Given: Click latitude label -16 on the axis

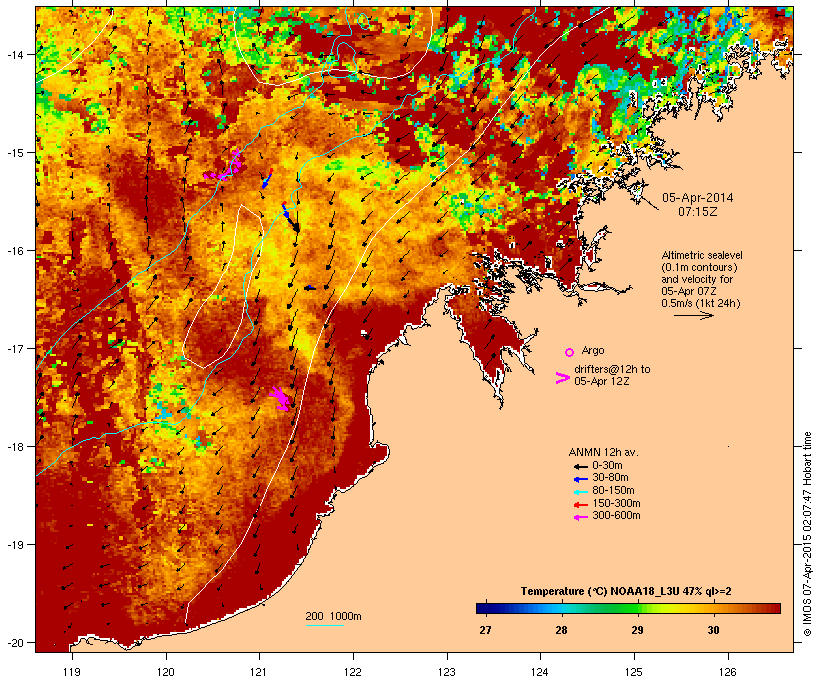Looking at the screenshot, I should click(14, 251).
